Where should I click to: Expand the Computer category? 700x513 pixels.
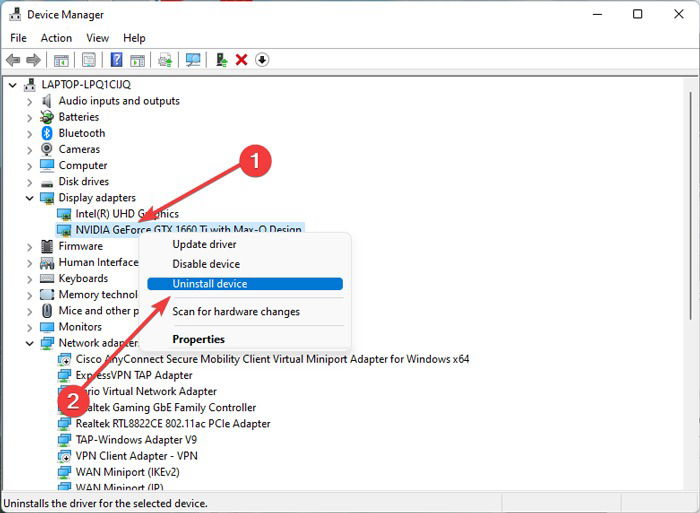(x=29, y=166)
